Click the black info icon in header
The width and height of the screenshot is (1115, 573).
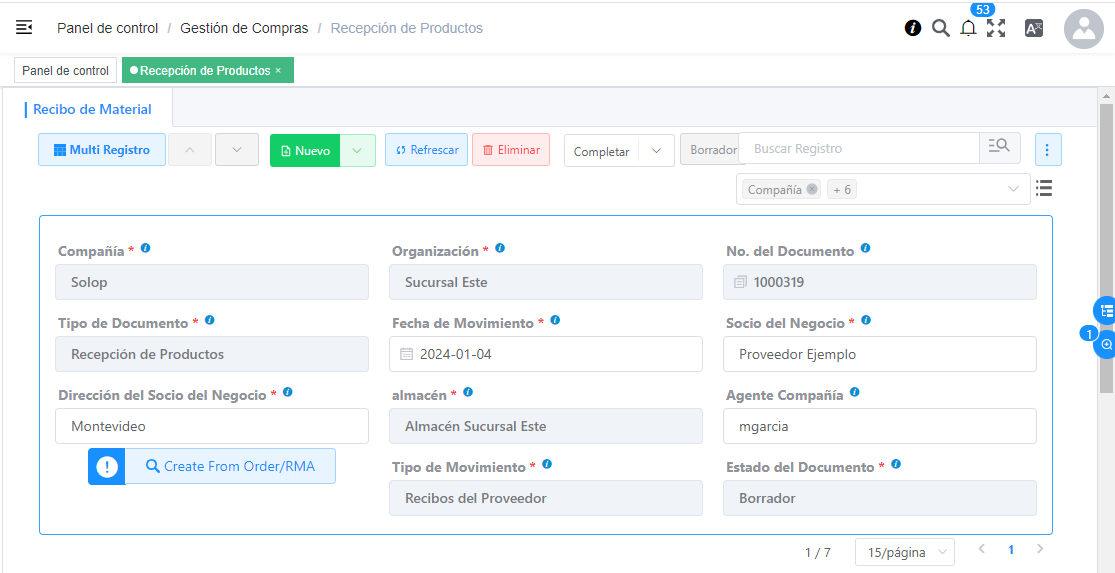click(x=913, y=28)
